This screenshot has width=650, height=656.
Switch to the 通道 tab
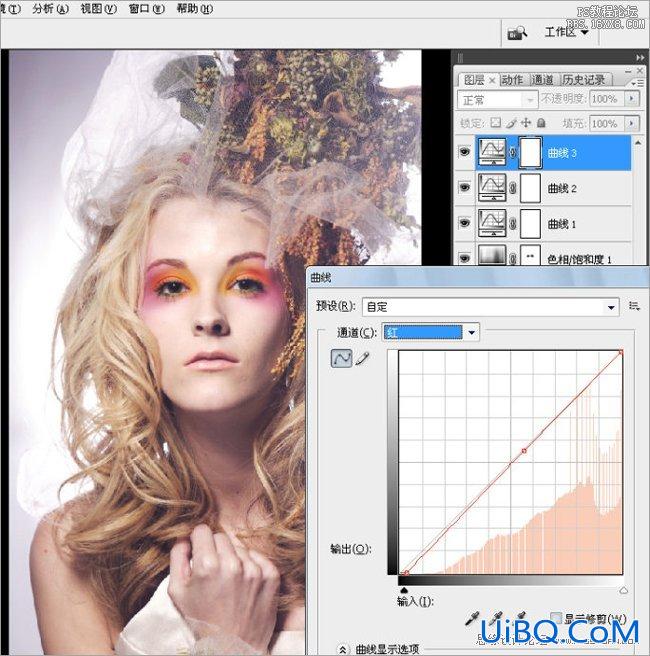pos(542,79)
